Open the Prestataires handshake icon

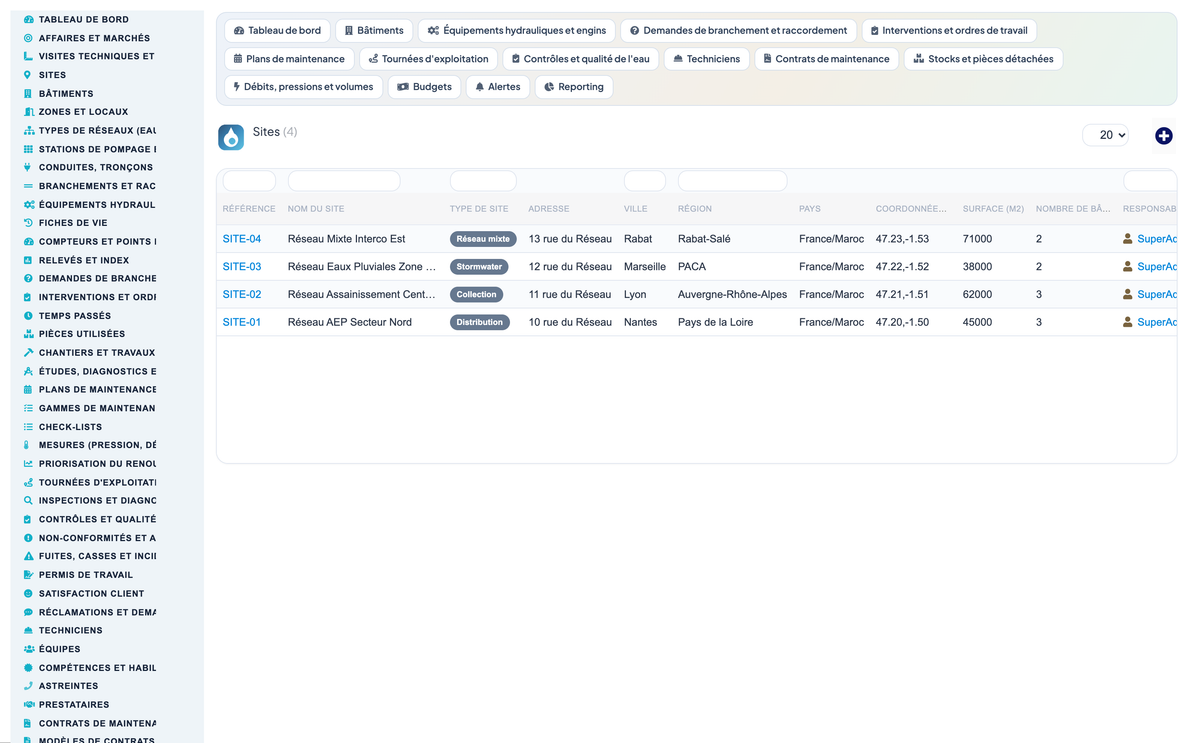tap(28, 704)
